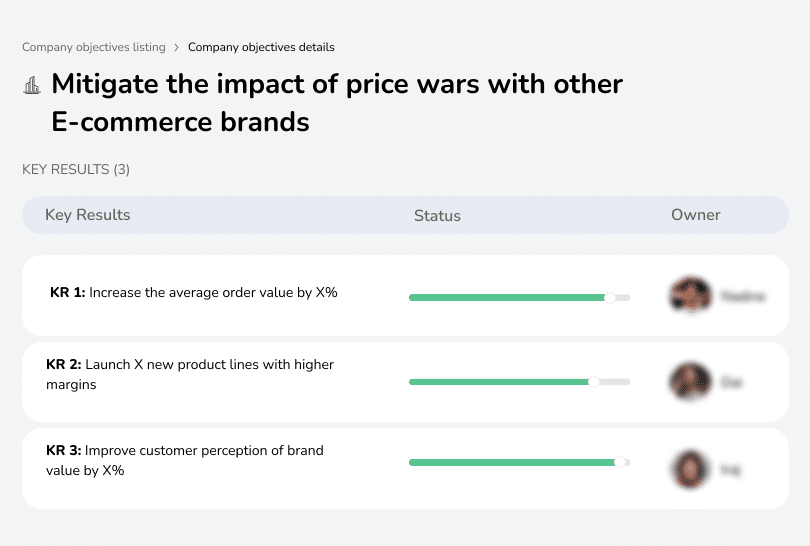The height and width of the screenshot is (546, 810).
Task: Click the Owner column header
Action: point(695,215)
